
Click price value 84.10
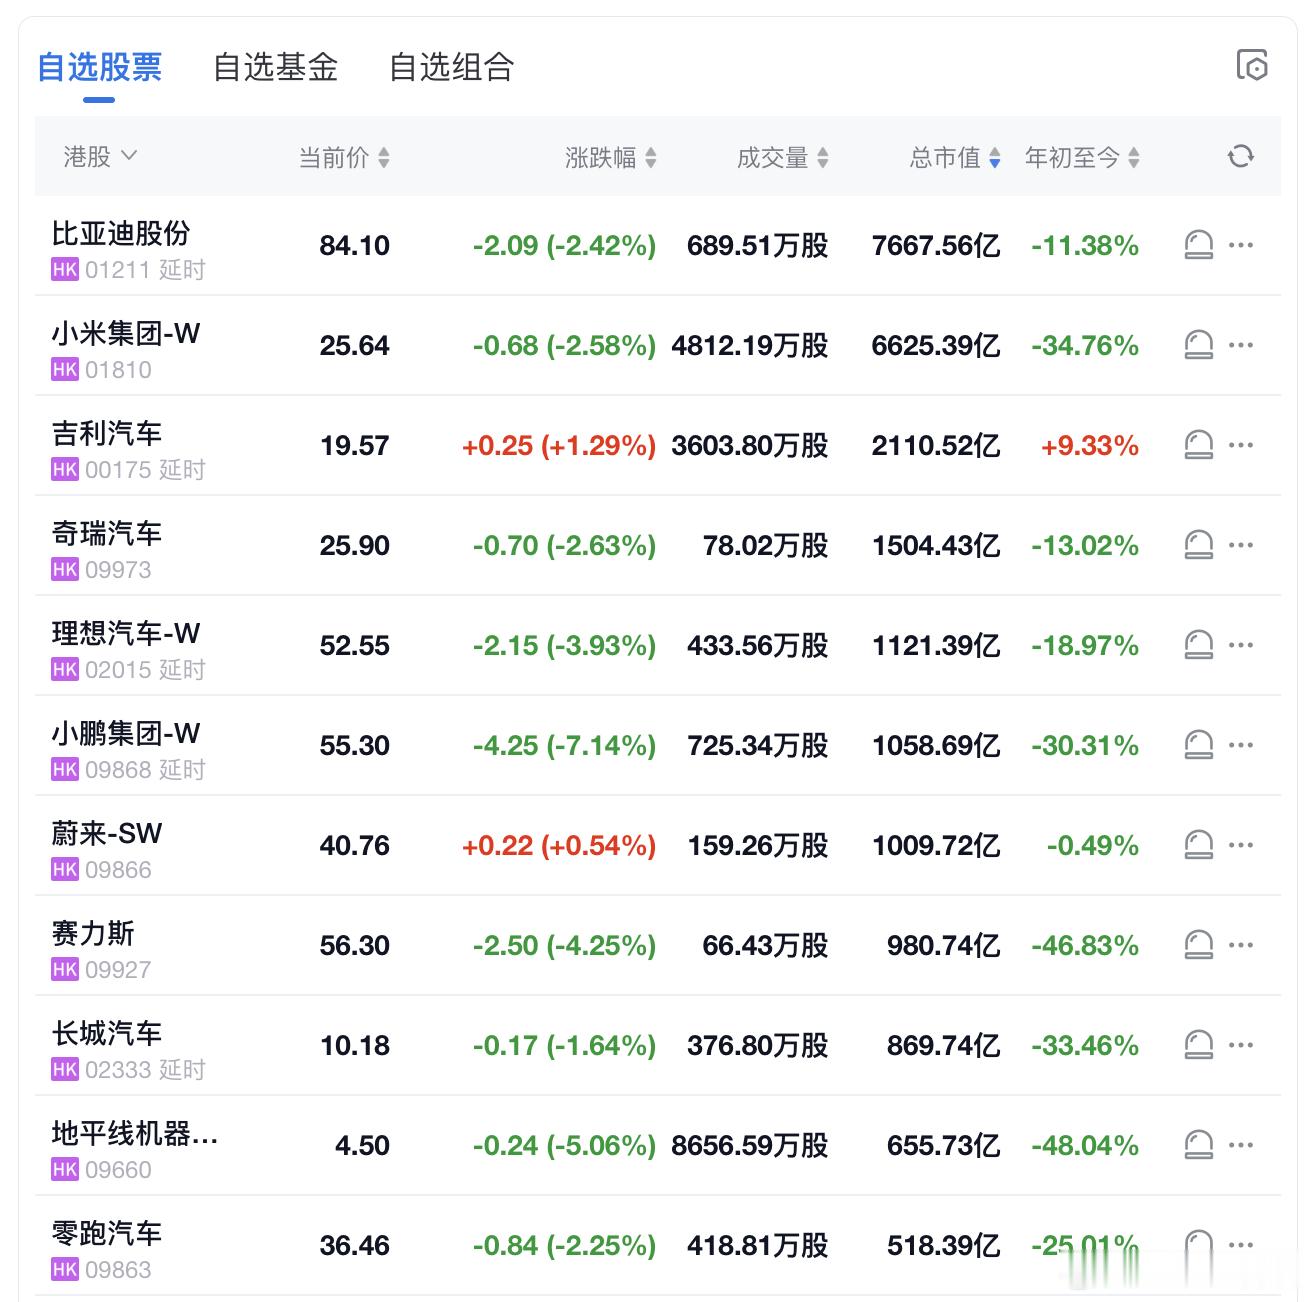[x=355, y=245]
